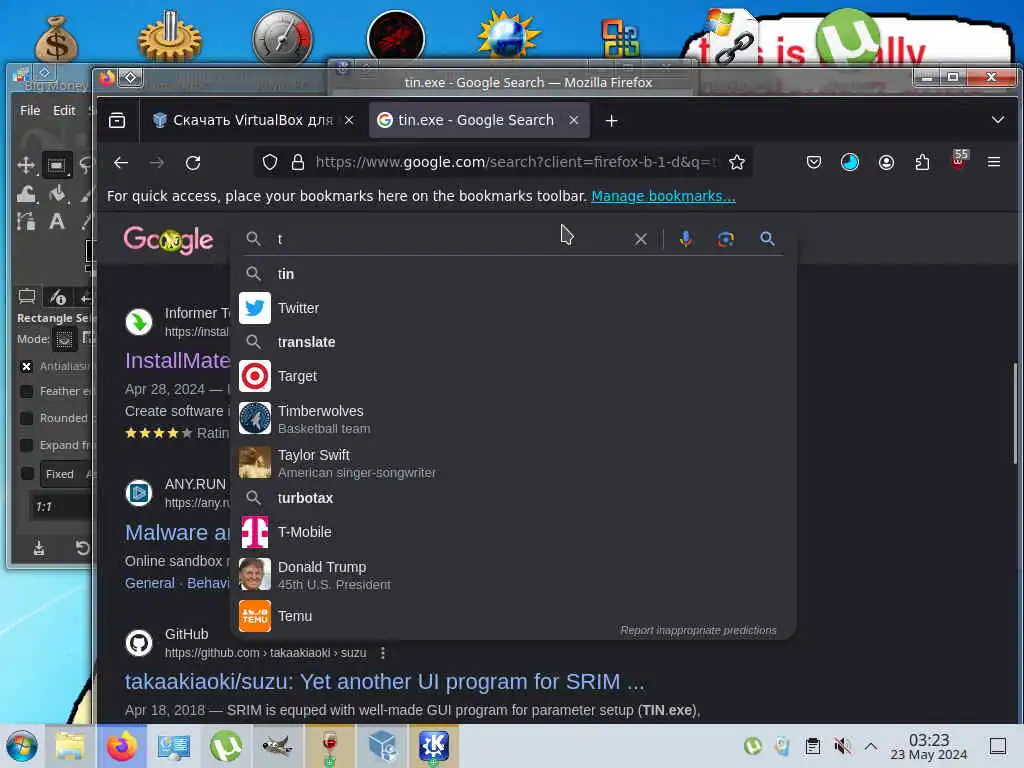Enable Expand from center checkbox in GIMP
1024x768 pixels.
click(27, 445)
